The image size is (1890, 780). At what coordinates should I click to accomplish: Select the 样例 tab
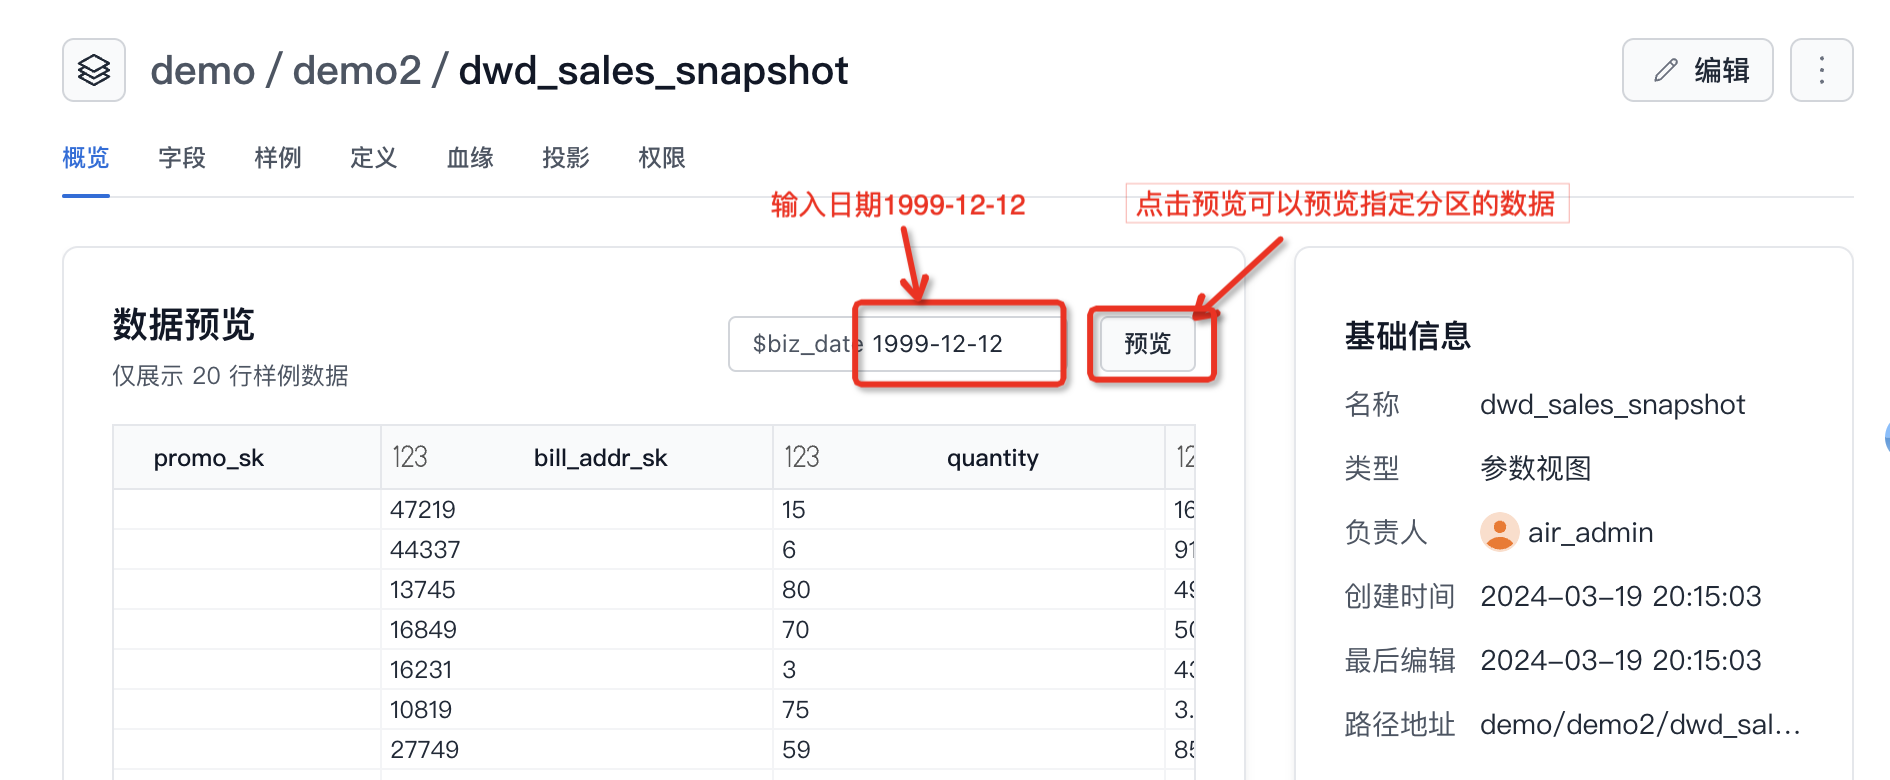(278, 158)
